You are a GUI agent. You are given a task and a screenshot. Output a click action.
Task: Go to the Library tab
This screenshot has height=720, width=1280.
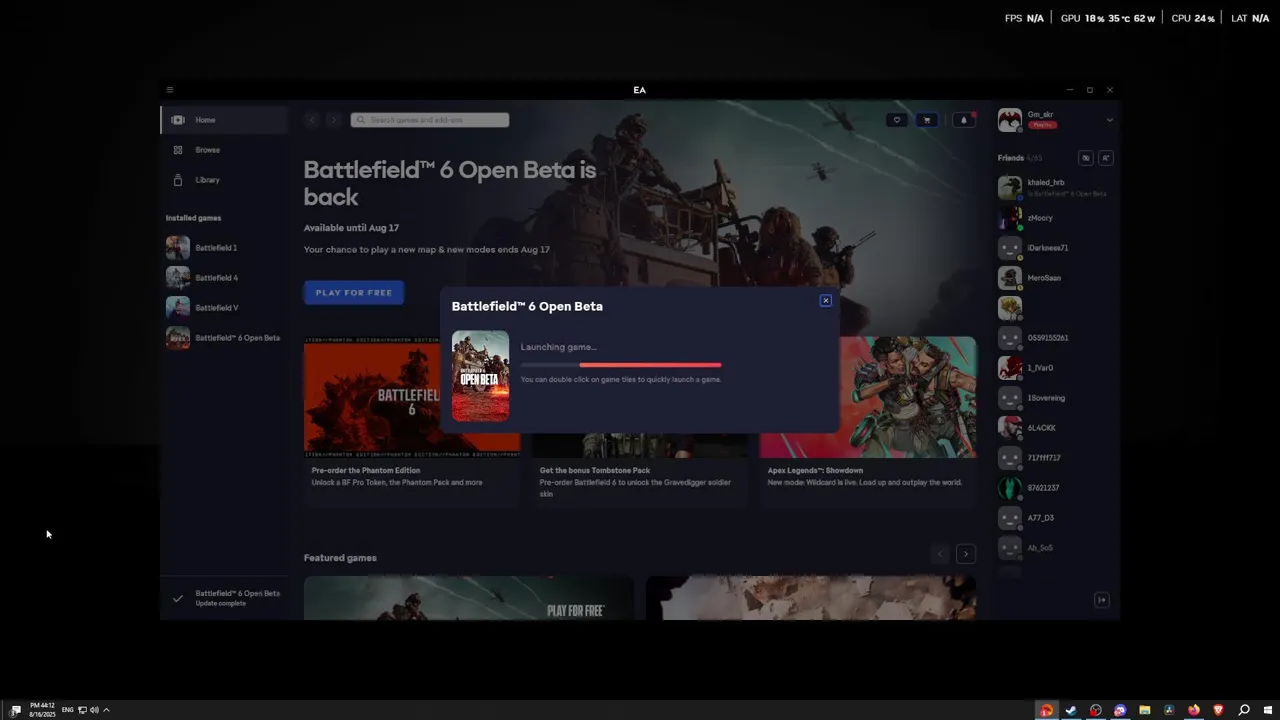point(225,180)
